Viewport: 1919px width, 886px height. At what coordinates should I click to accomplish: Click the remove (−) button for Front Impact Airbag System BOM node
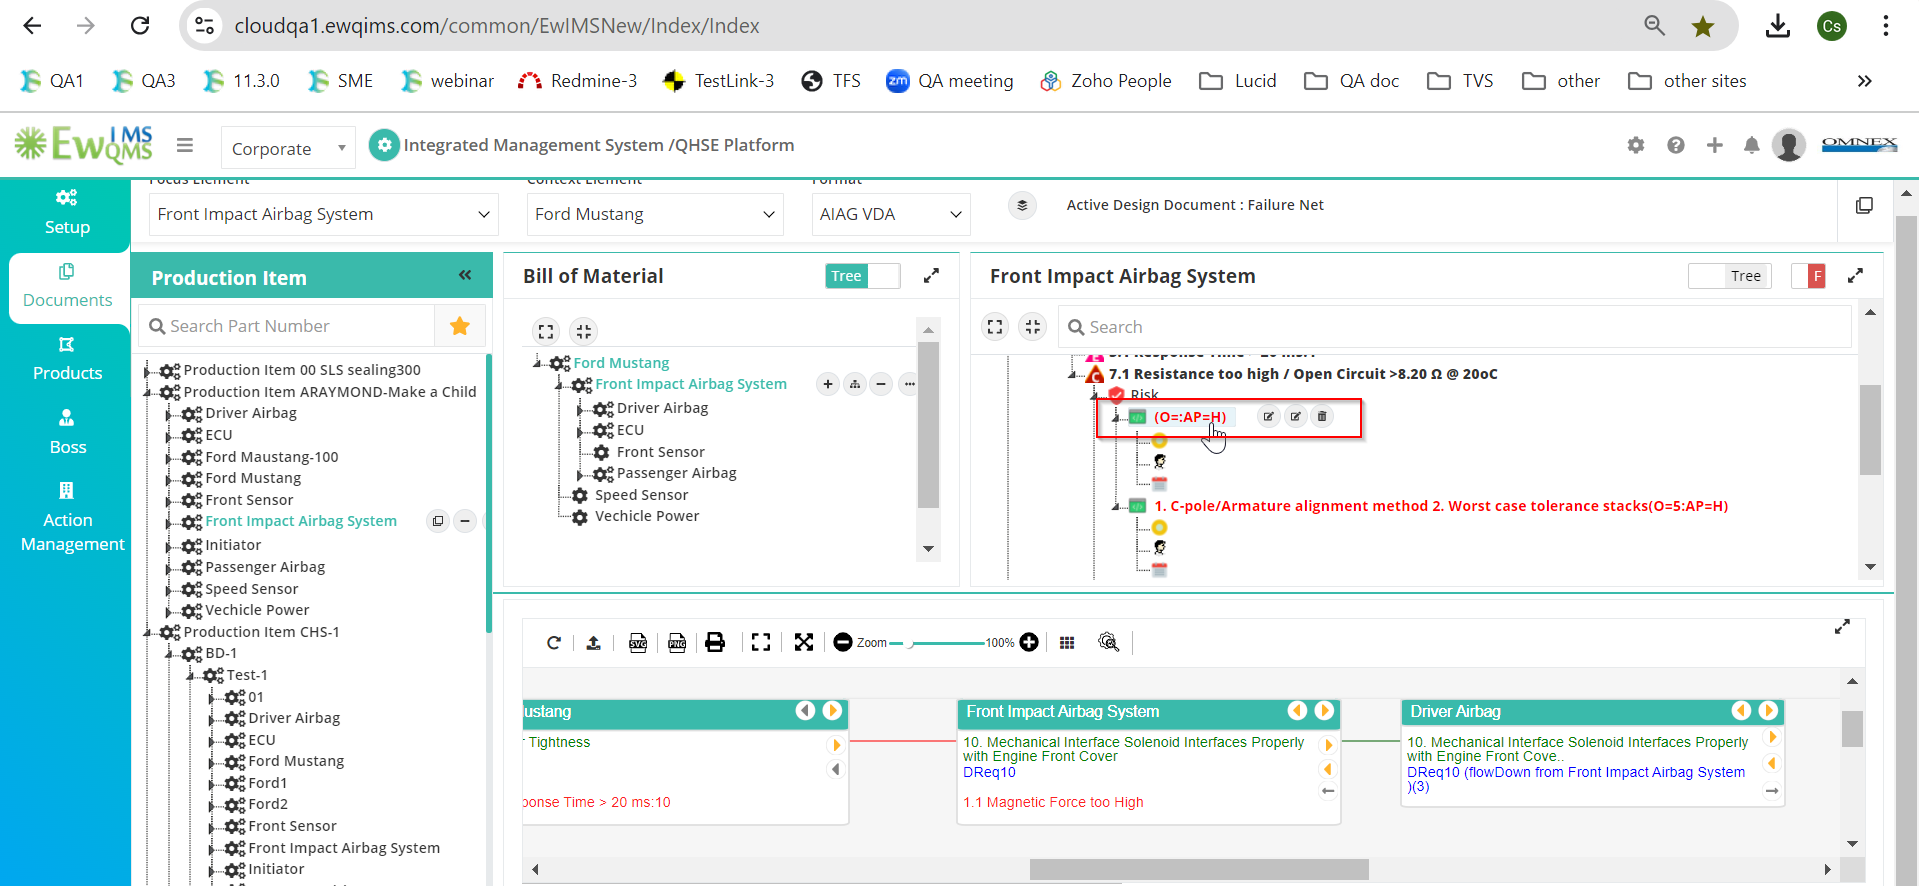pyautogui.click(x=881, y=384)
